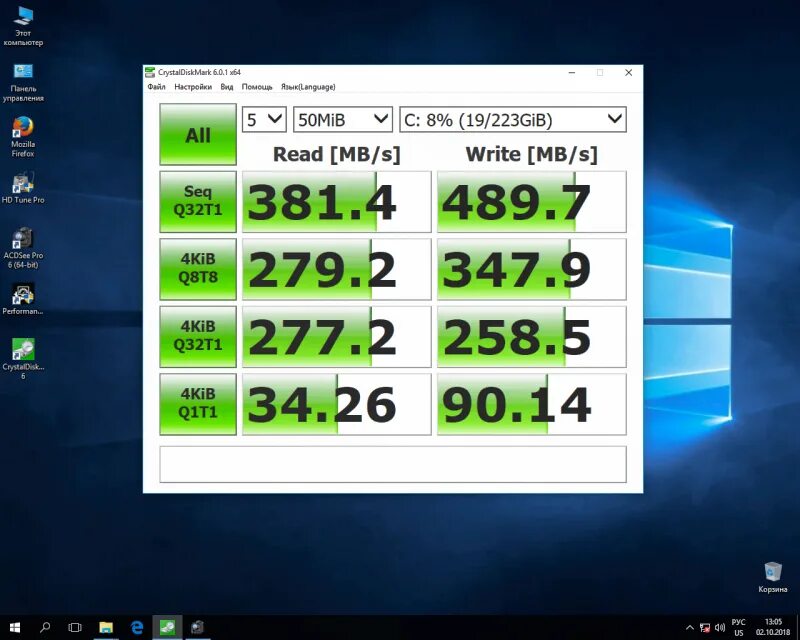Open the taskbar search magnifier
The height and width of the screenshot is (640, 800).
pos(45,627)
